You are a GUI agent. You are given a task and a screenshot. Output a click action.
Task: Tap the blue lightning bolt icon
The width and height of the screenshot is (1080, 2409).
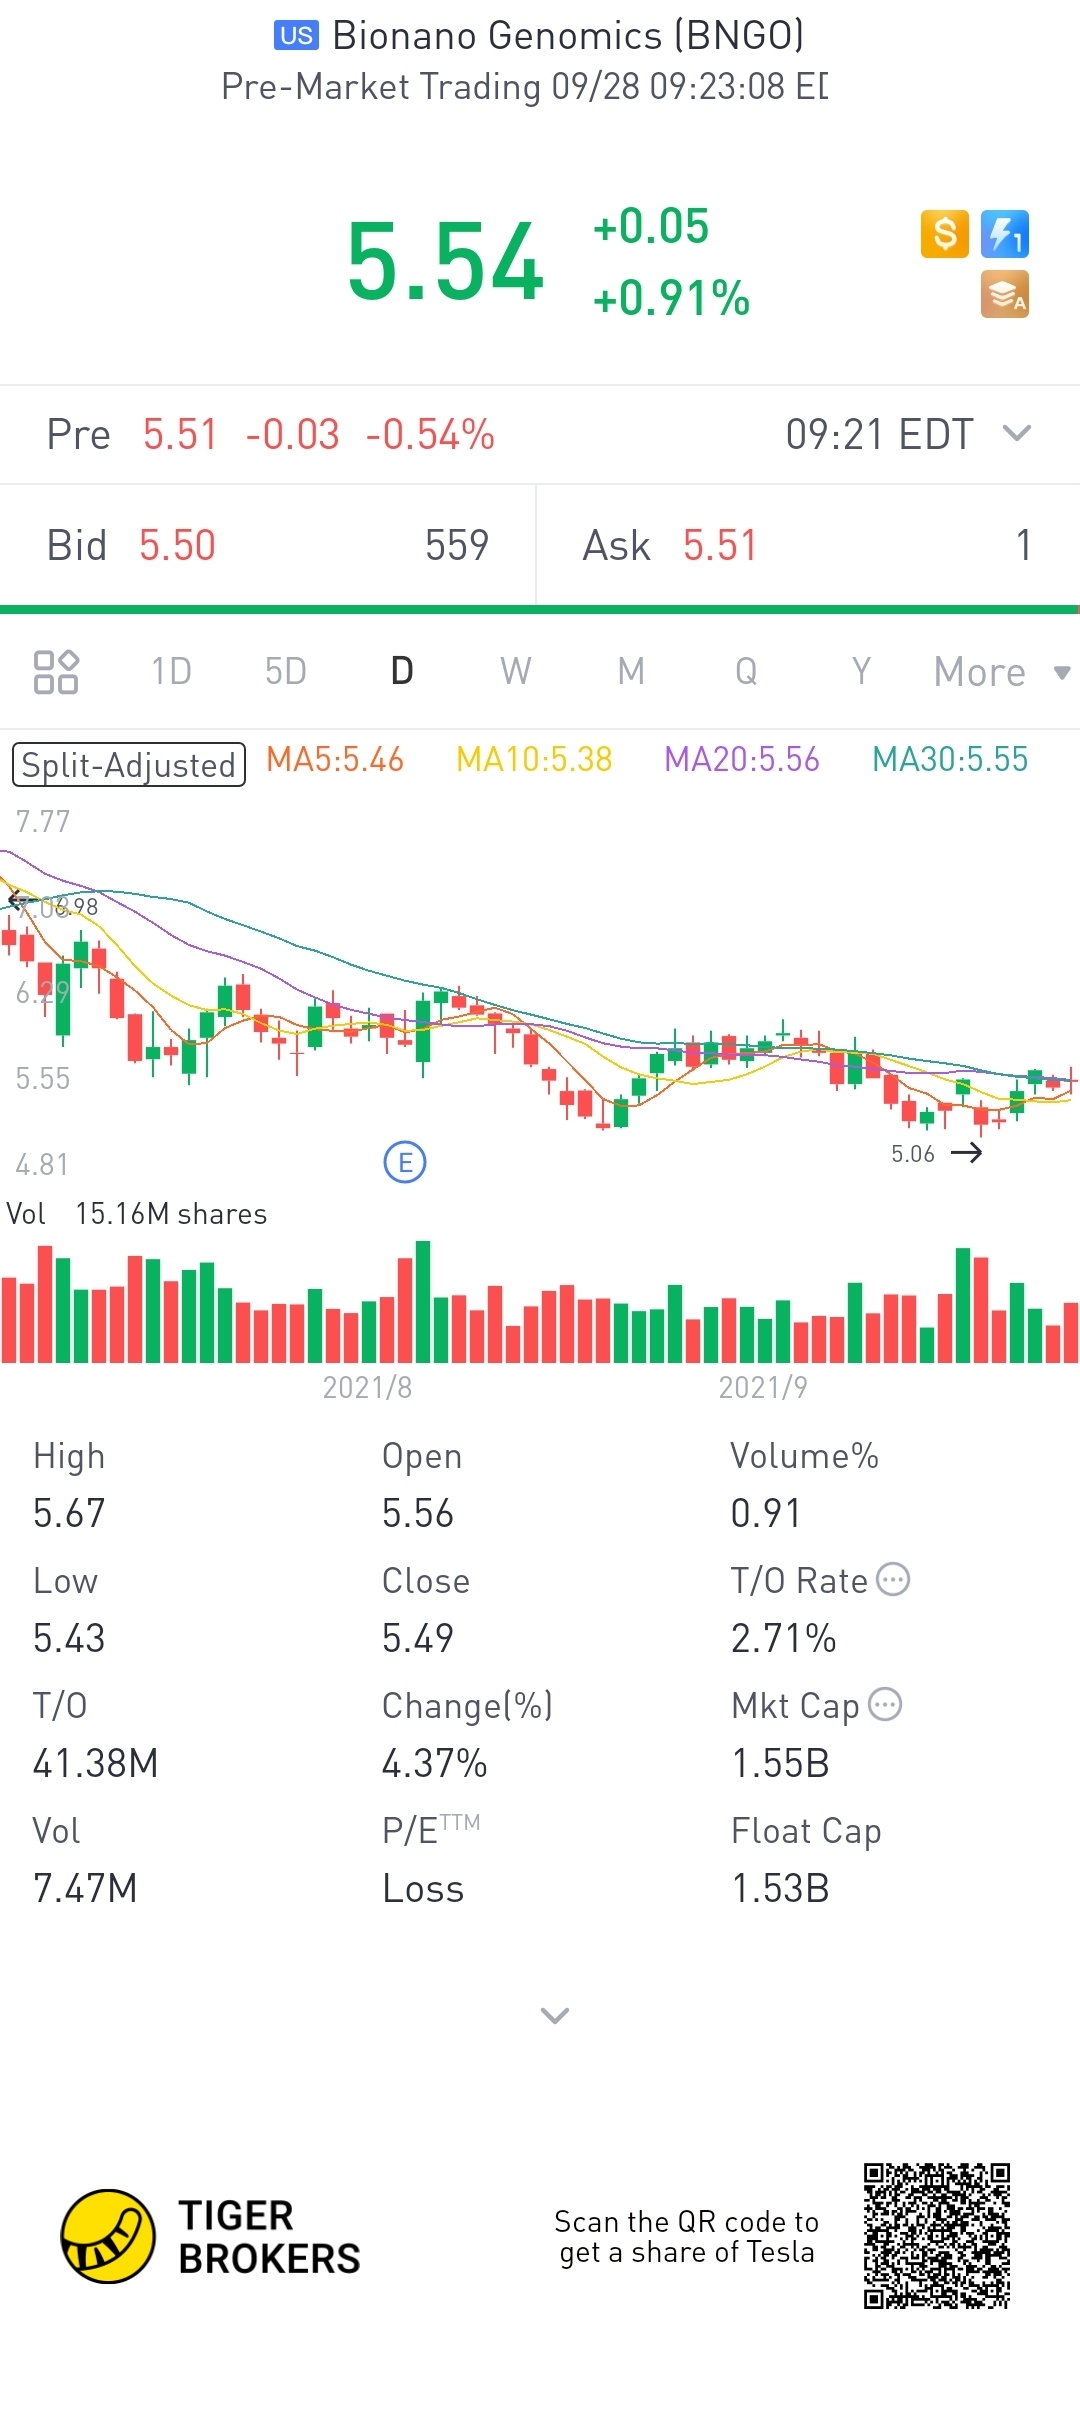(x=1005, y=234)
